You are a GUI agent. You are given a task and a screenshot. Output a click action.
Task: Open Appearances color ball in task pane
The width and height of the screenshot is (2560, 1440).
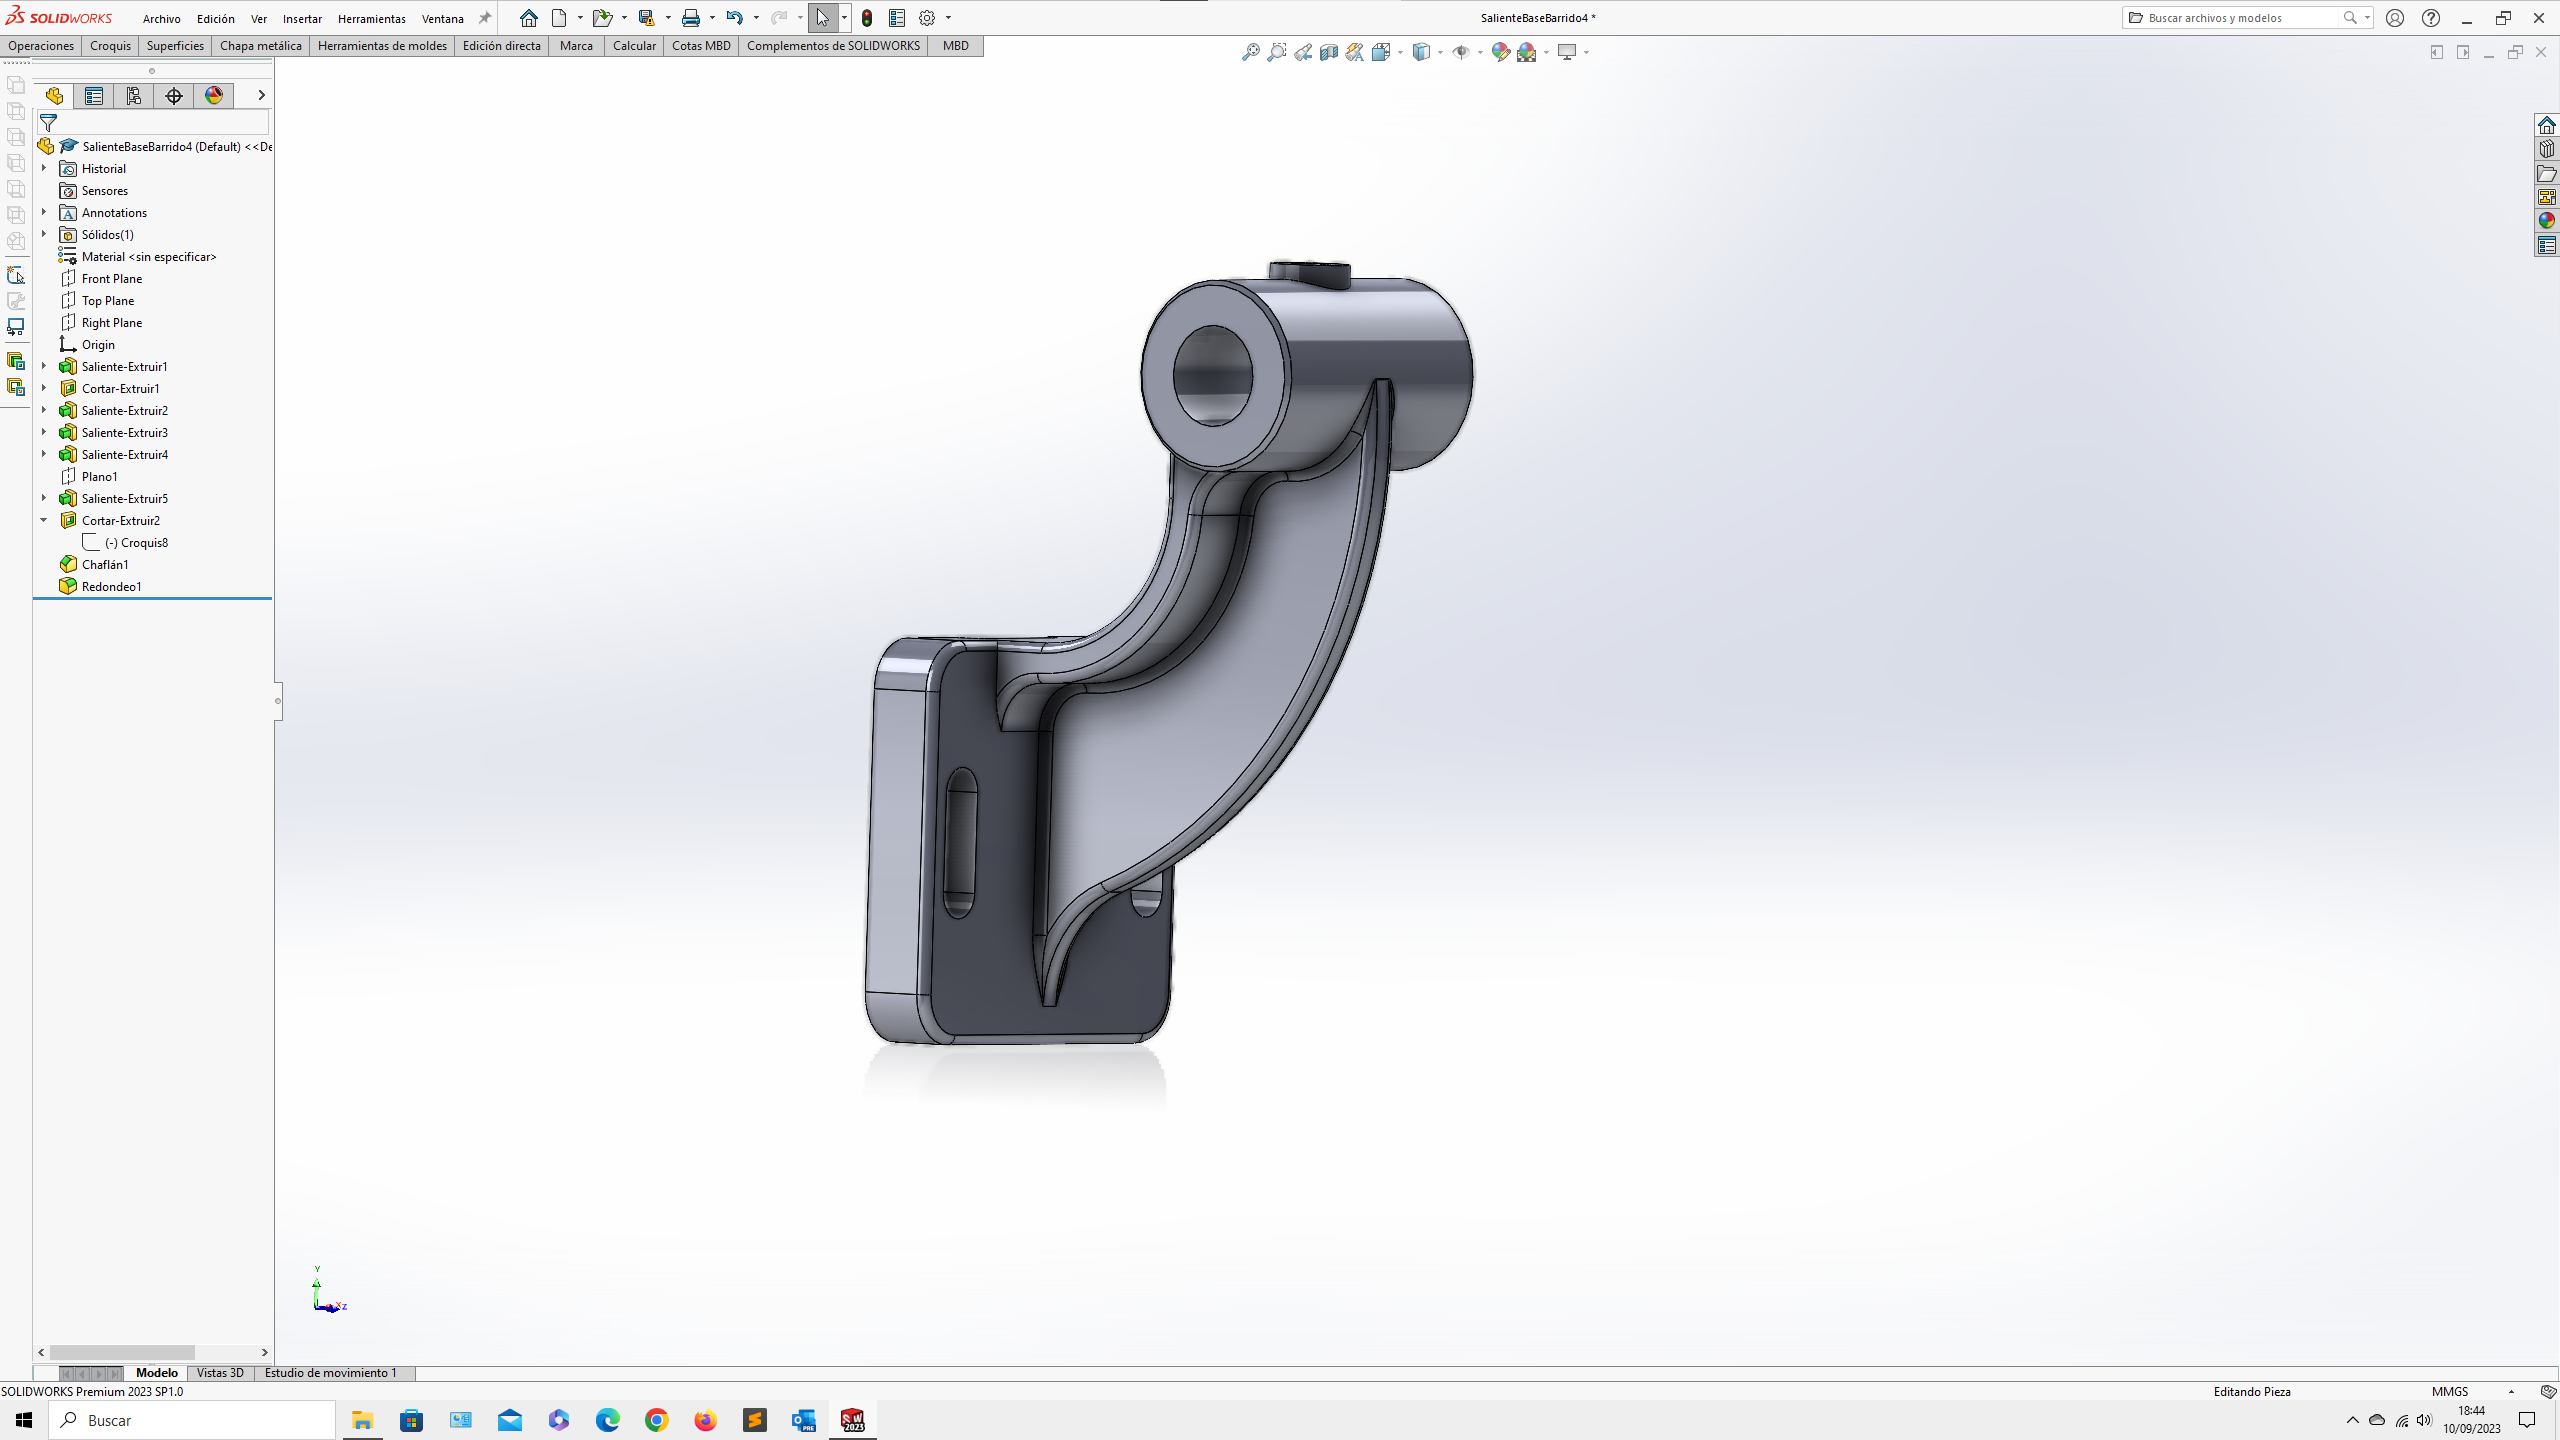[2547, 221]
